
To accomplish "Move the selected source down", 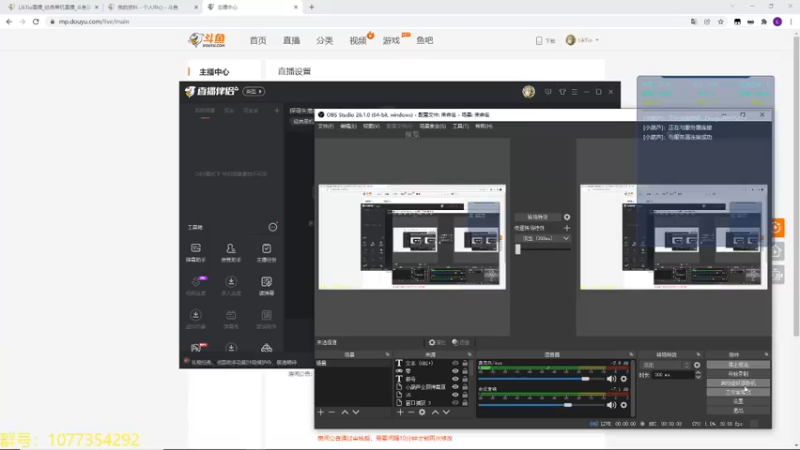I will pos(446,412).
